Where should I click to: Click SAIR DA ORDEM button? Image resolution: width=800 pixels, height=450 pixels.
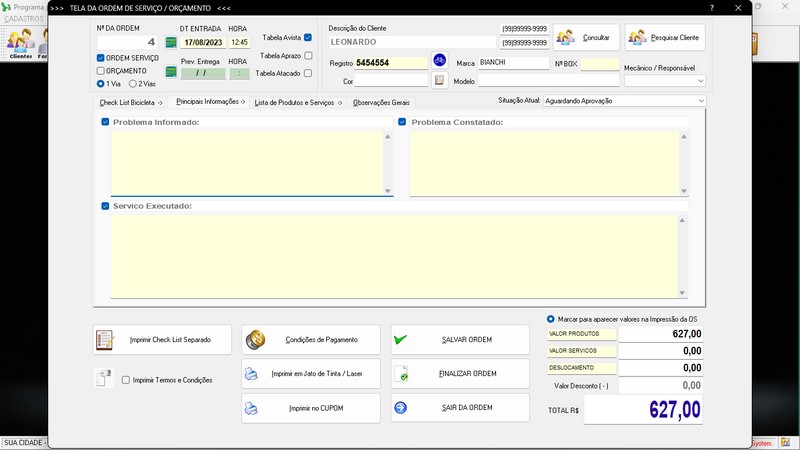460,408
